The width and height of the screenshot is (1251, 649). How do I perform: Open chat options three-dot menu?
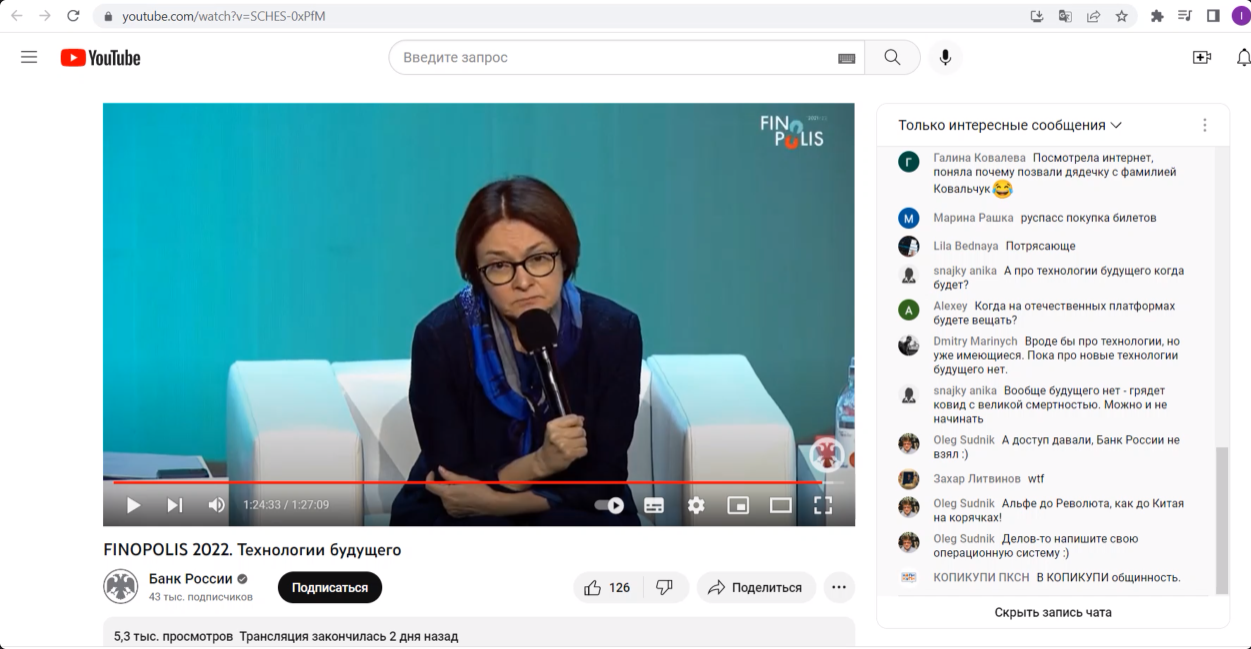[x=1204, y=125]
